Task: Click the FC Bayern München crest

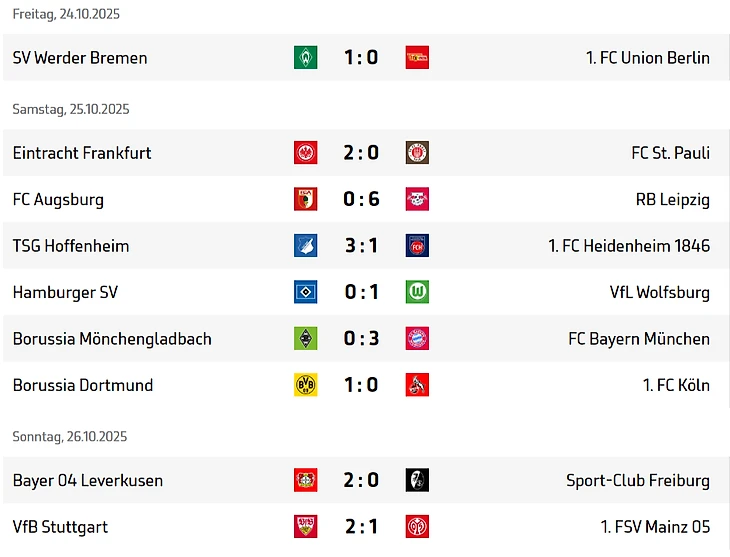Action: (x=417, y=339)
